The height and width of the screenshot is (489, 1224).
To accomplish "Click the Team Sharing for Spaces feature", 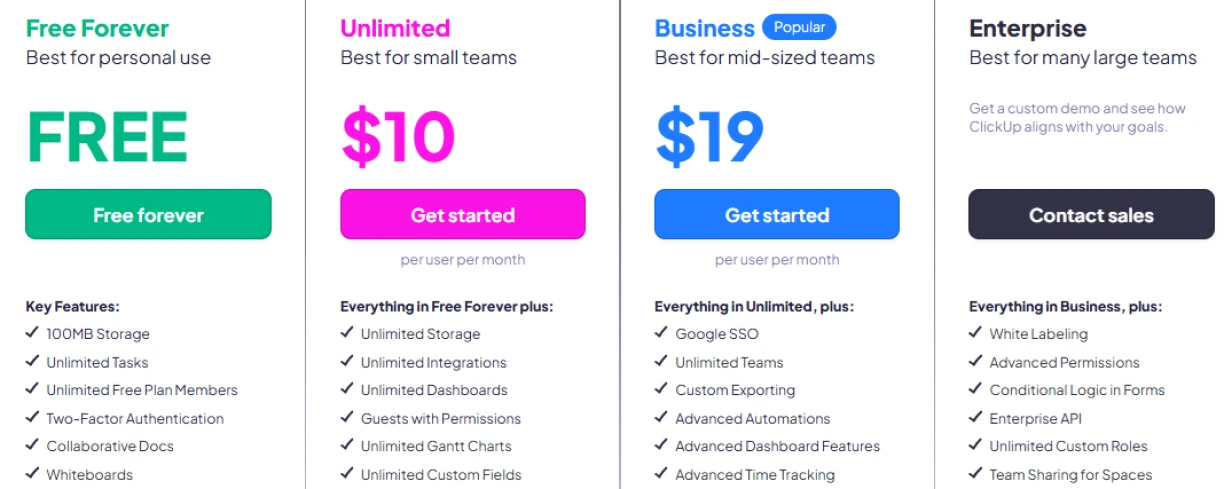I will tap(1070, 475).
